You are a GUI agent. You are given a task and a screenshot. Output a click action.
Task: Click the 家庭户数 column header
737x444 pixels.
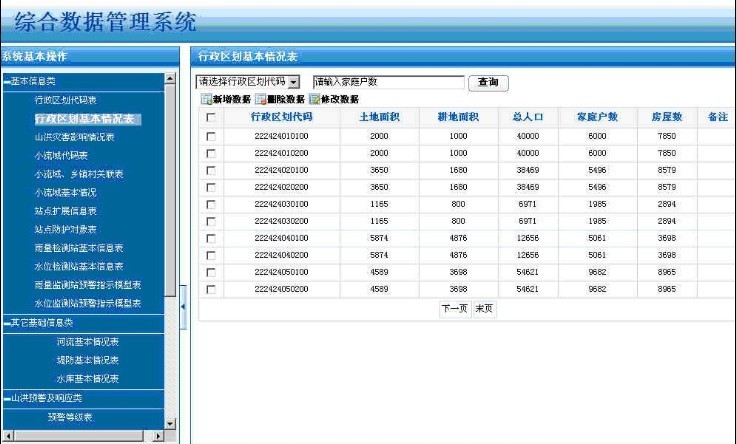597,117
